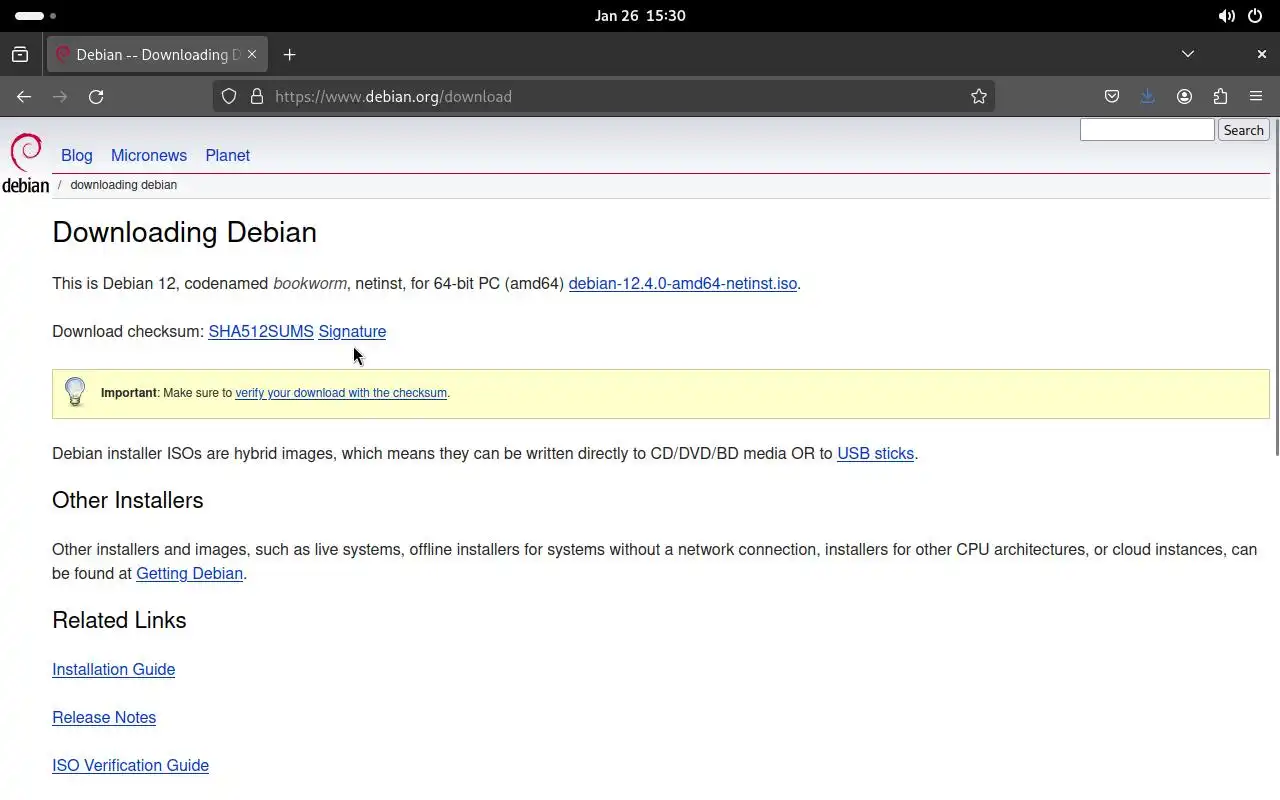The width and height of the screenshot is (1280, 800).
Task: Bookmark this page with star icon
Action: tap(979, 97)
